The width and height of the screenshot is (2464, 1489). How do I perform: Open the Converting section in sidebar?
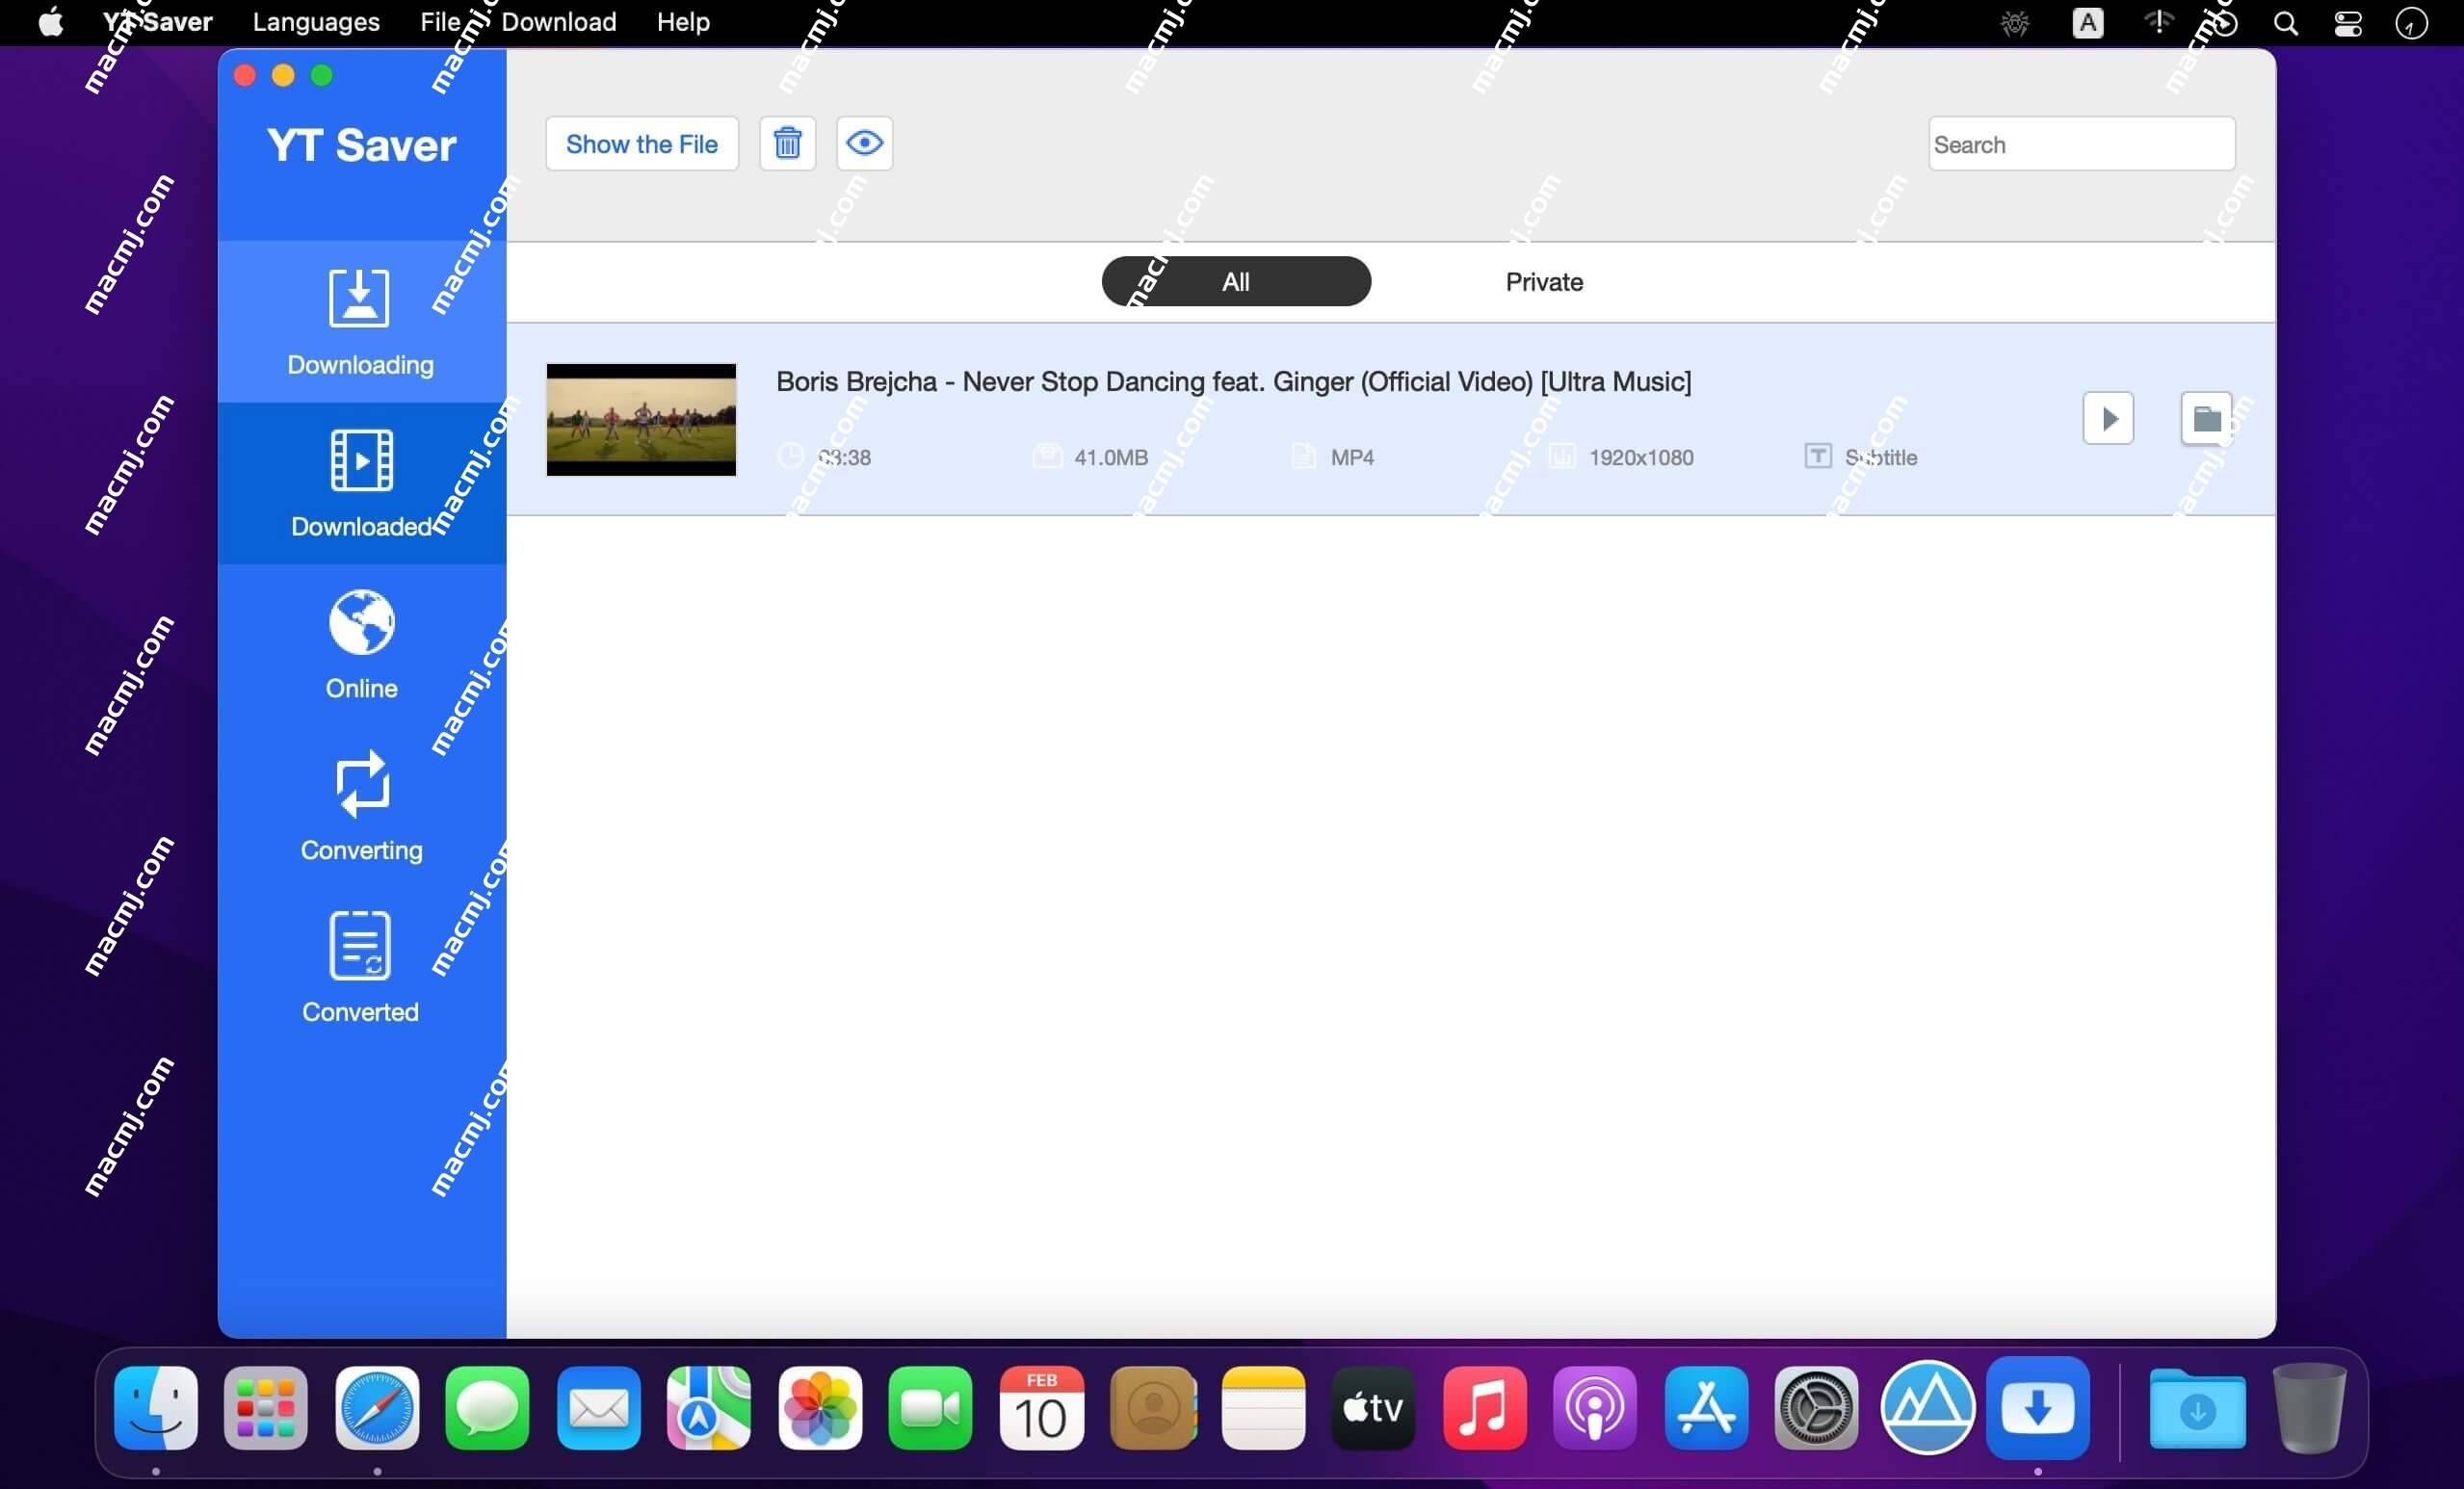tap(361, 806)
